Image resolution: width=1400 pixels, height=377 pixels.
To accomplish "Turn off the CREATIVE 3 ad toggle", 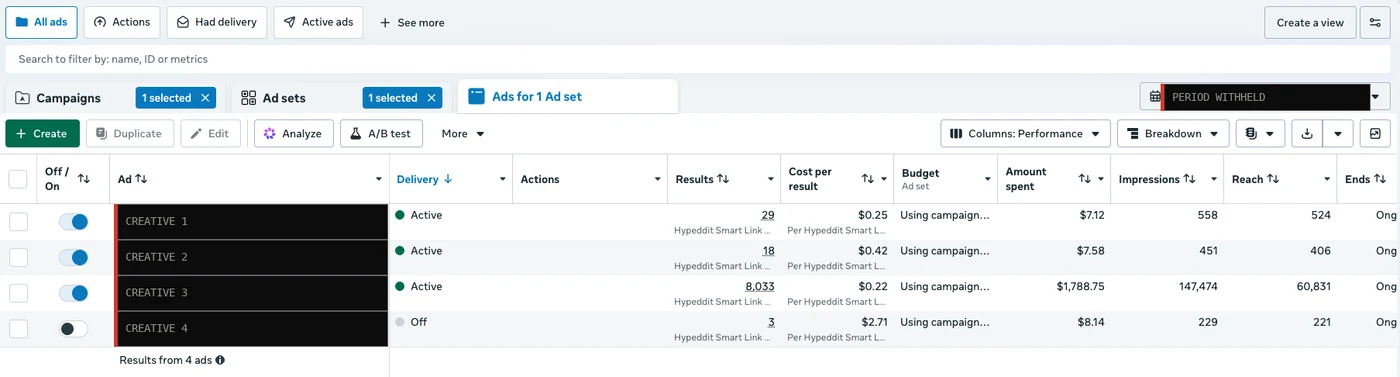I will click(x=73, y=293).
